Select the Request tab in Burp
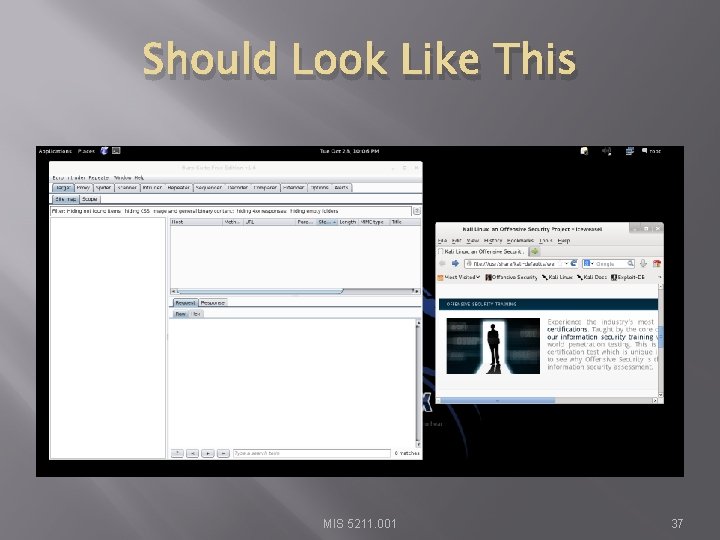720x540 pixels. click(x=185, y=303)
